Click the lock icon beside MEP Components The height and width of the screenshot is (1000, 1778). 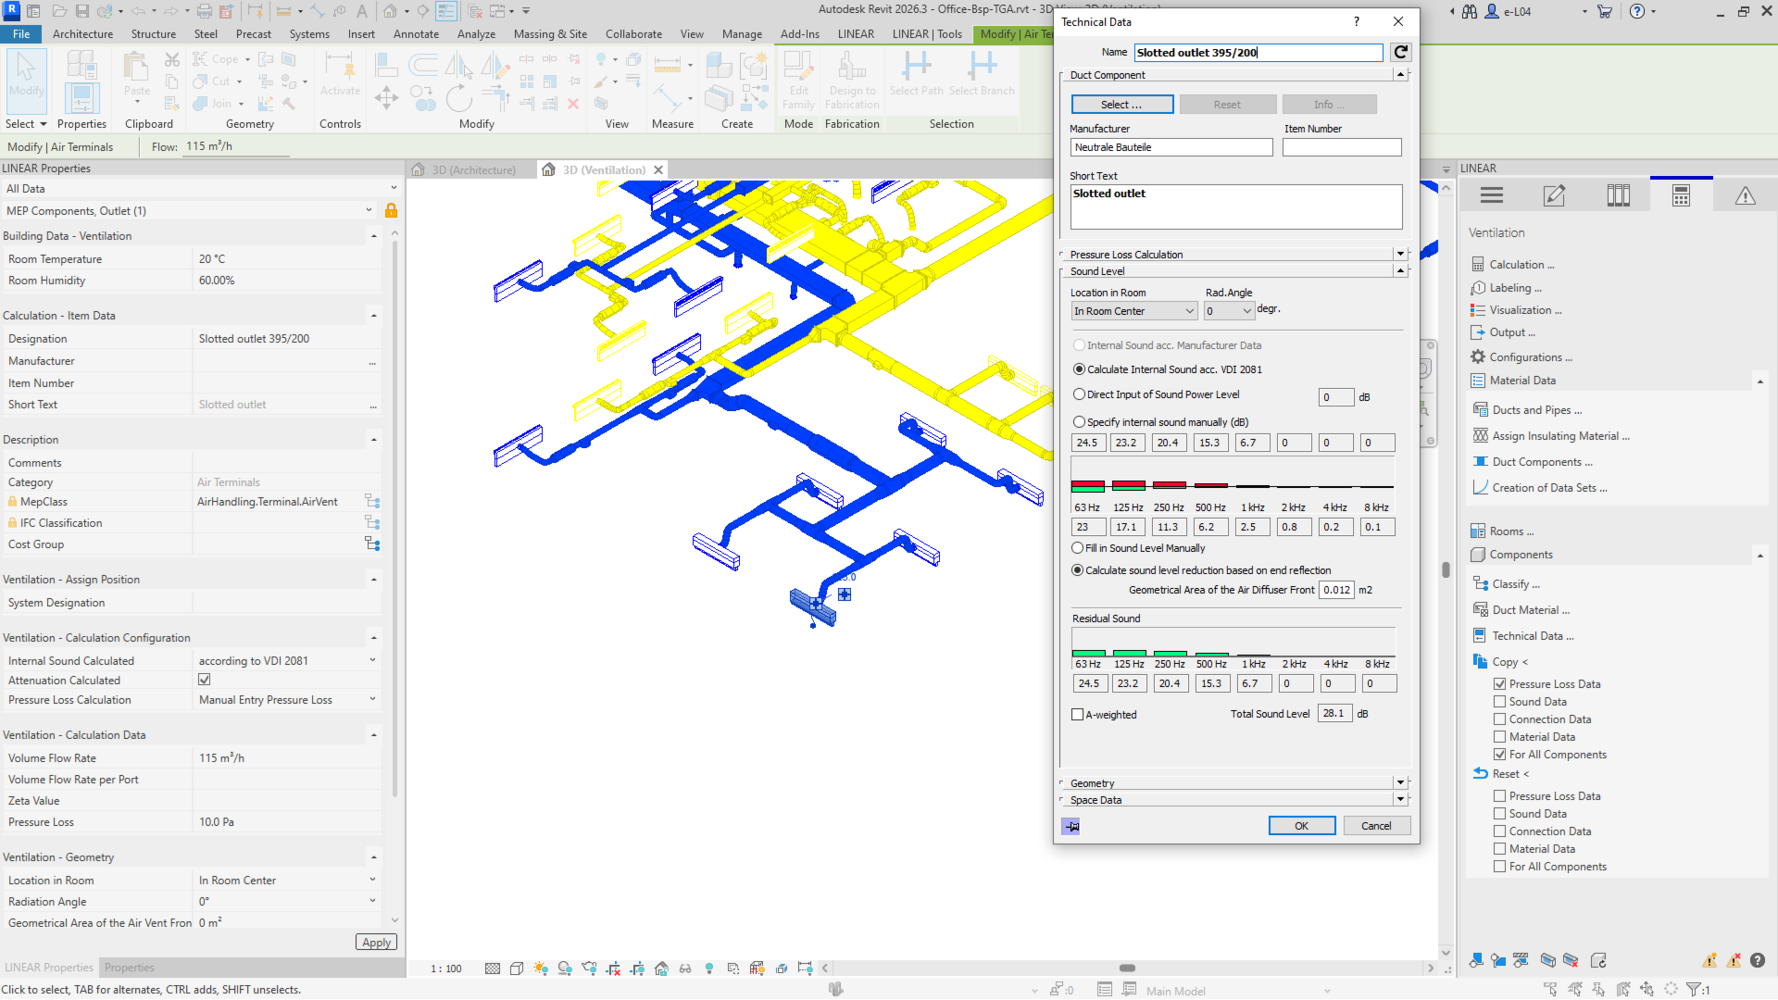click(391, 211)
